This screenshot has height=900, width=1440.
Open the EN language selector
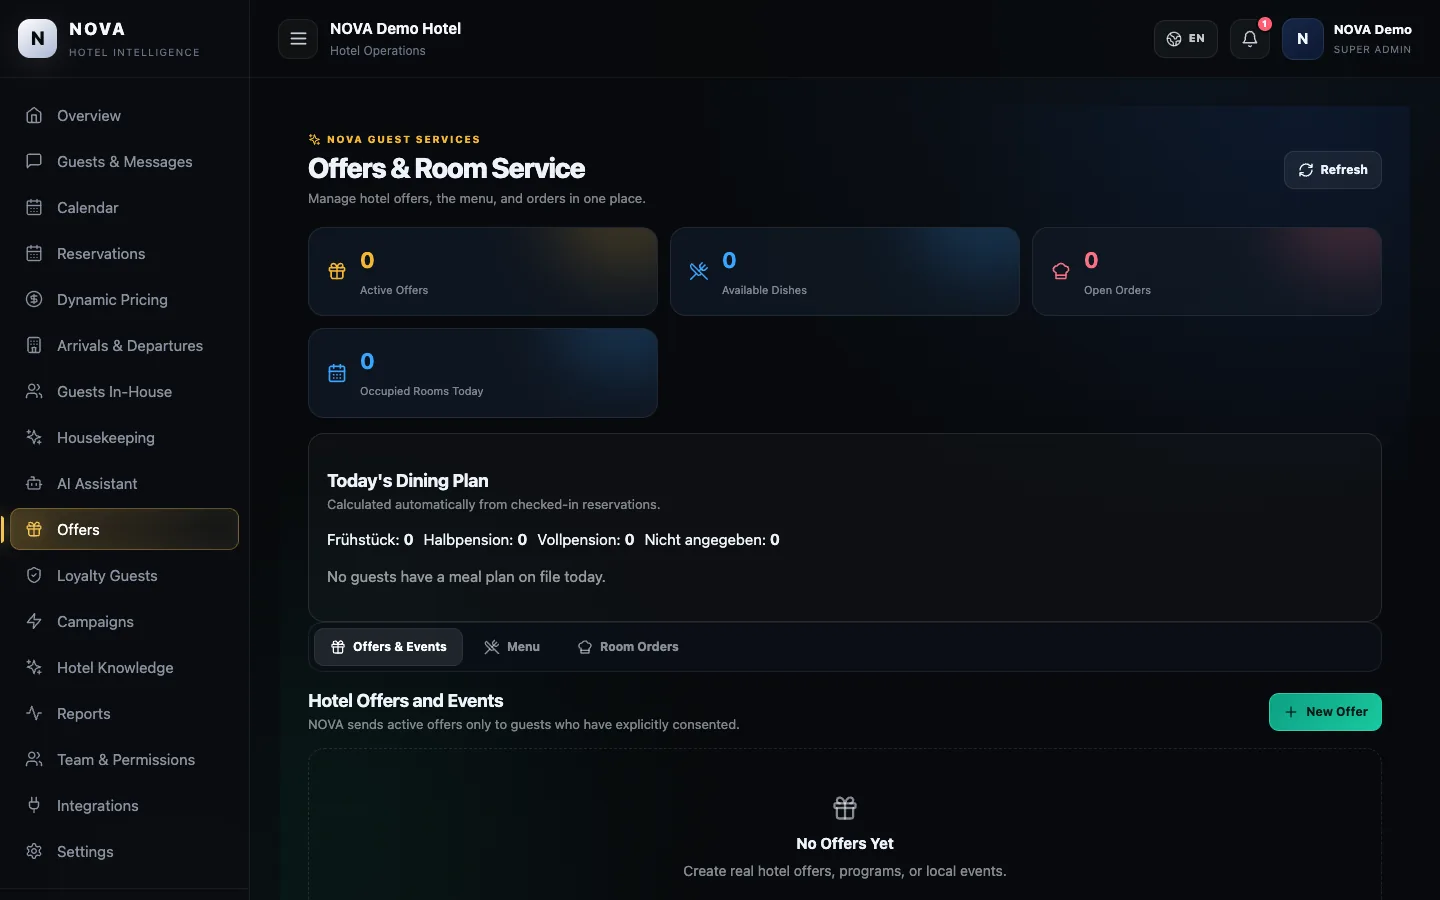click(1186, 39)
